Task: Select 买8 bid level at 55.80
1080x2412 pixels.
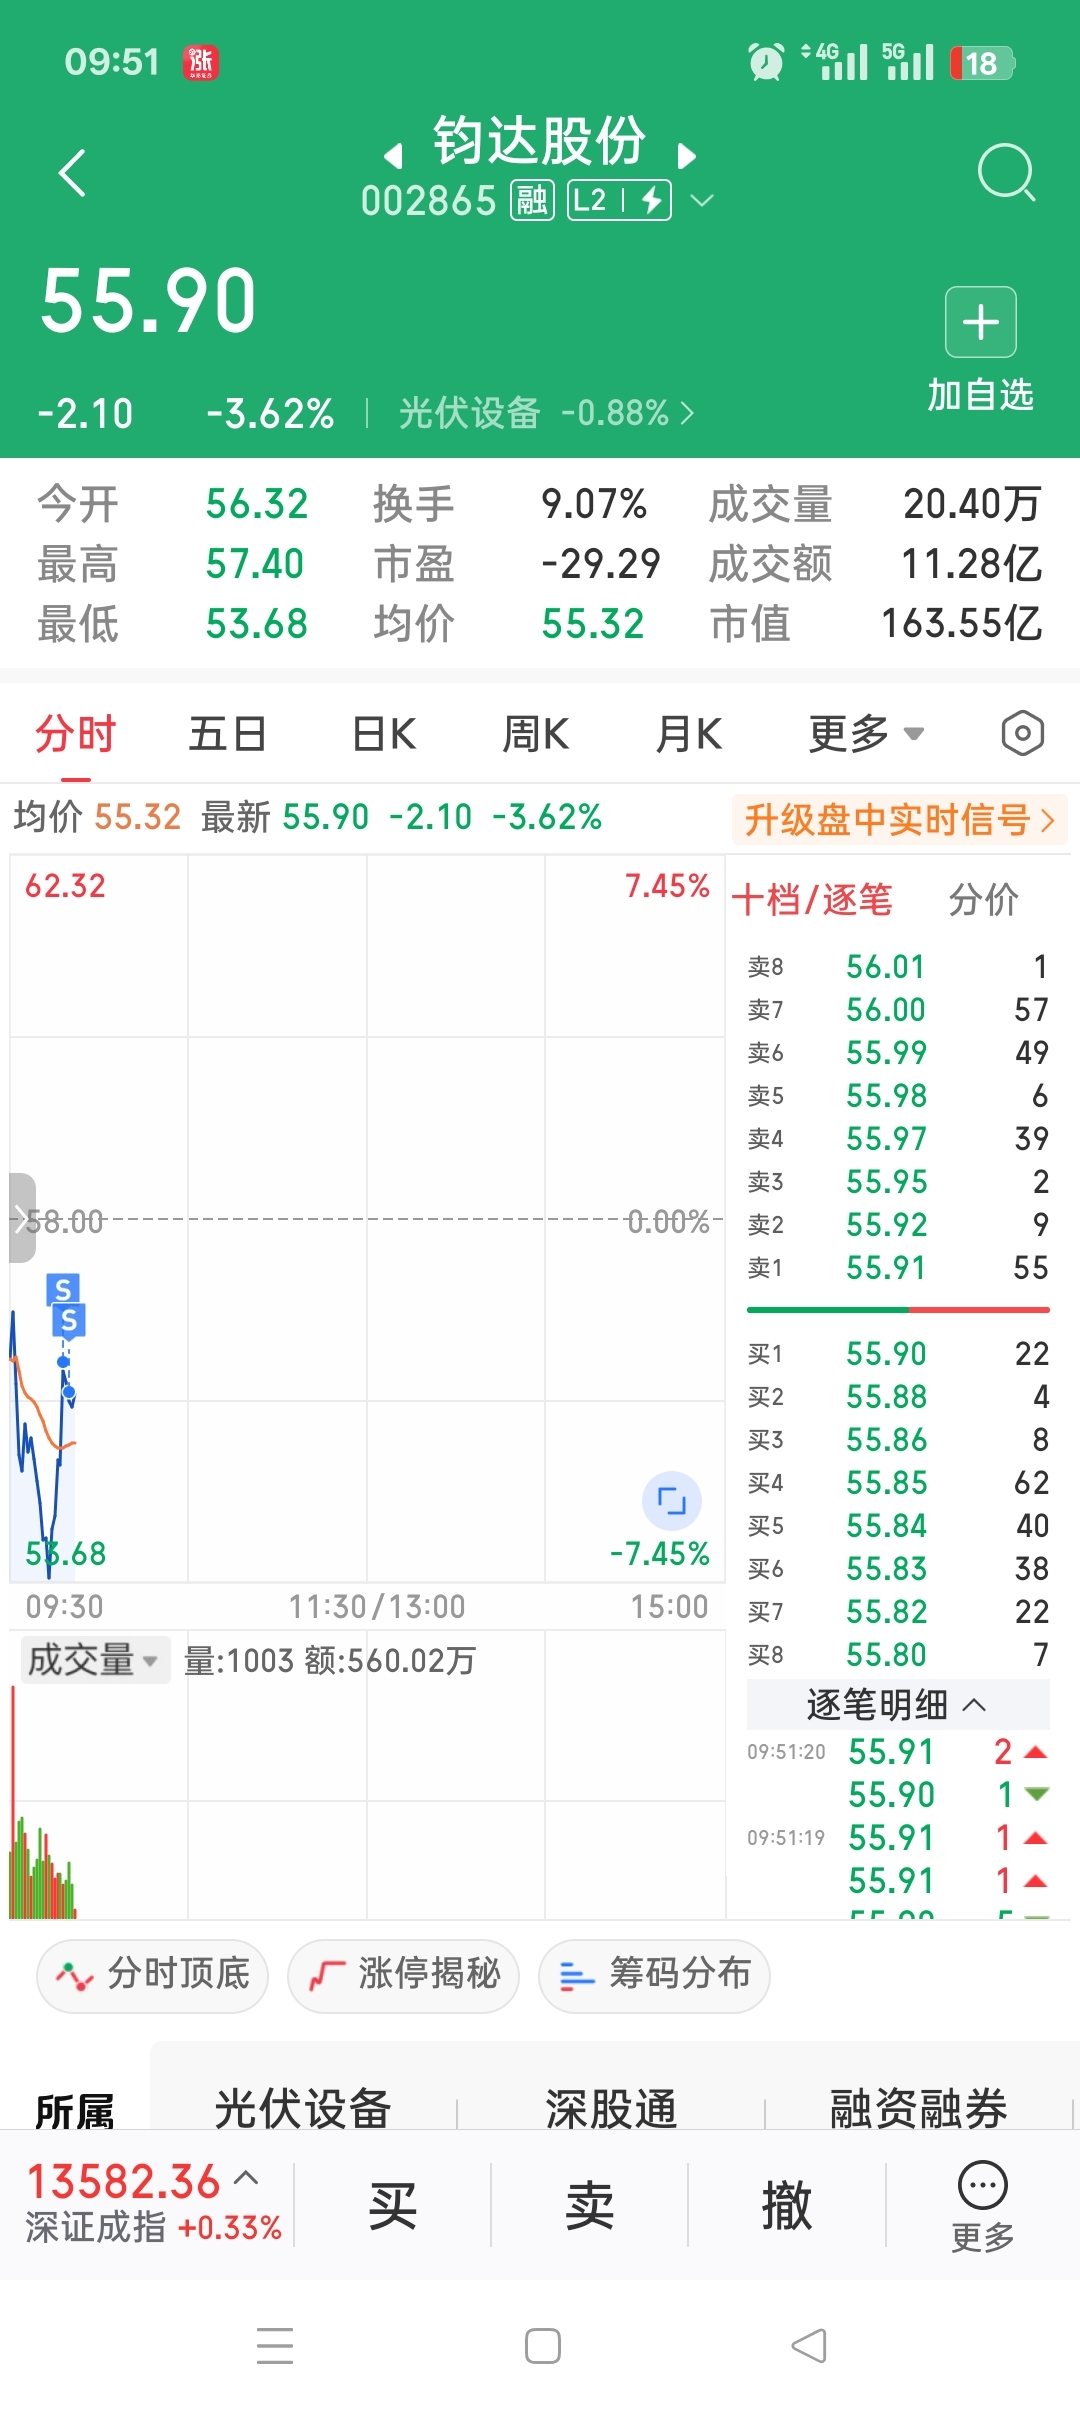Action: coord(898,1655)
